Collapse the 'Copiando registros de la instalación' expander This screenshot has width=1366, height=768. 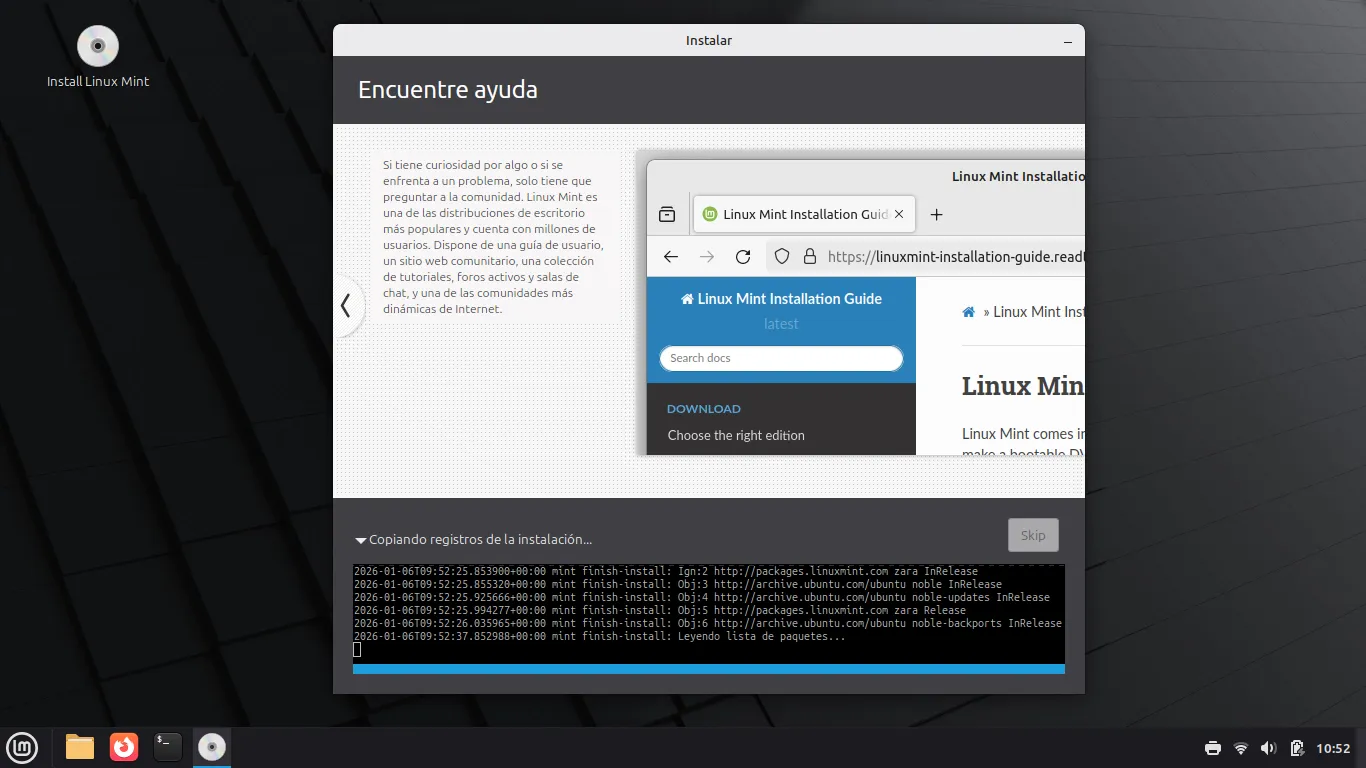361,540
